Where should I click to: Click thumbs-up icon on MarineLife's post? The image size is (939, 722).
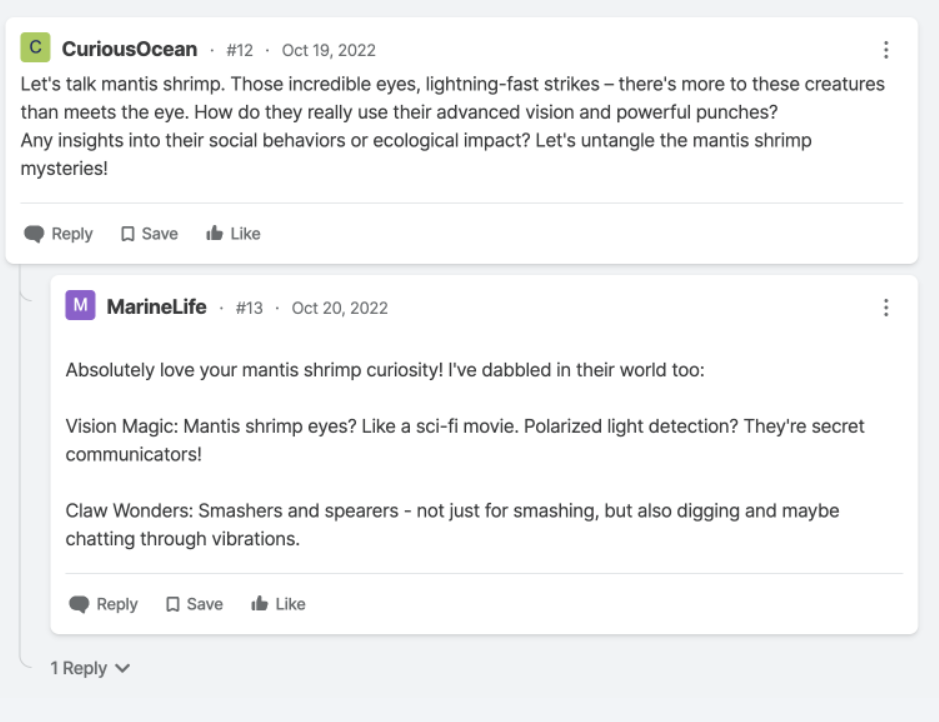(259, 604)
